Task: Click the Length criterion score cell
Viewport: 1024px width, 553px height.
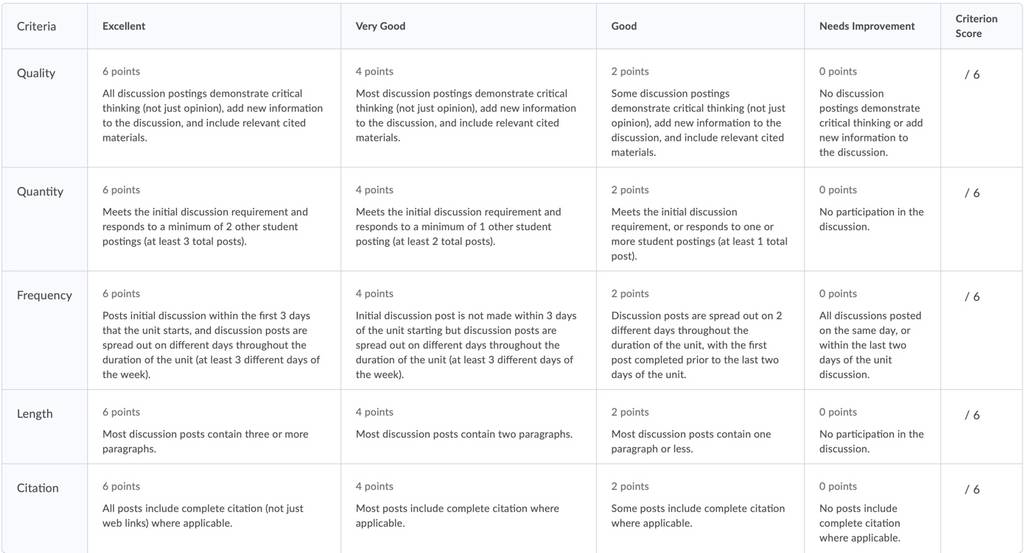Action: point(981,427)
